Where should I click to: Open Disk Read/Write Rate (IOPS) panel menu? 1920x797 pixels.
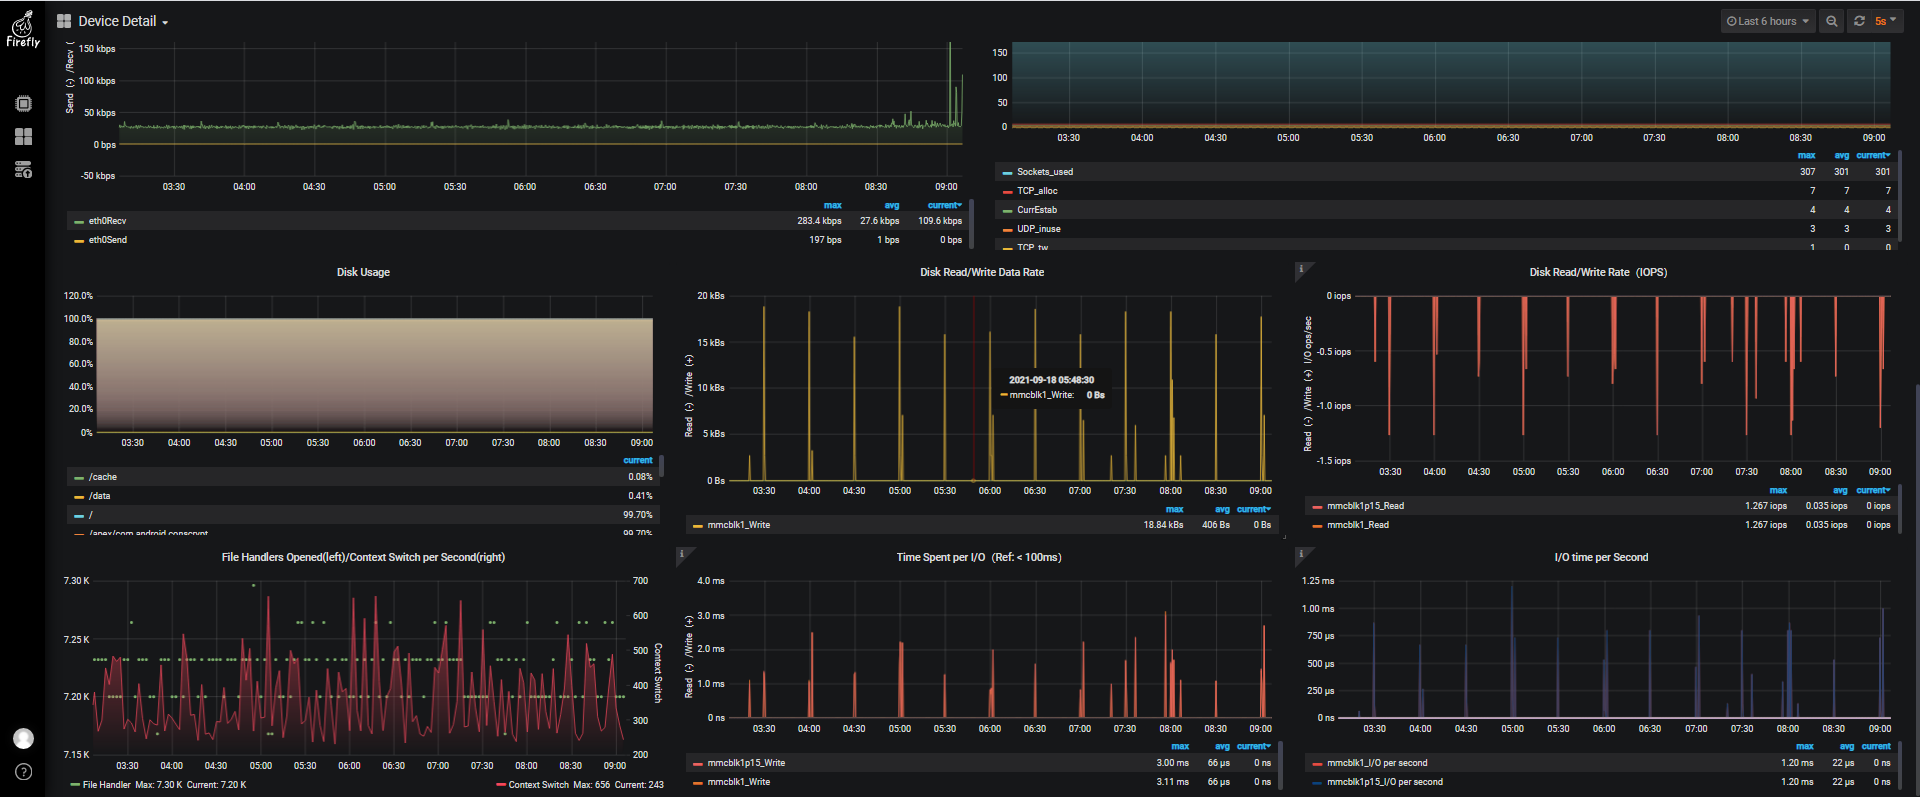pyautogui.click(x=1598, y=272)
